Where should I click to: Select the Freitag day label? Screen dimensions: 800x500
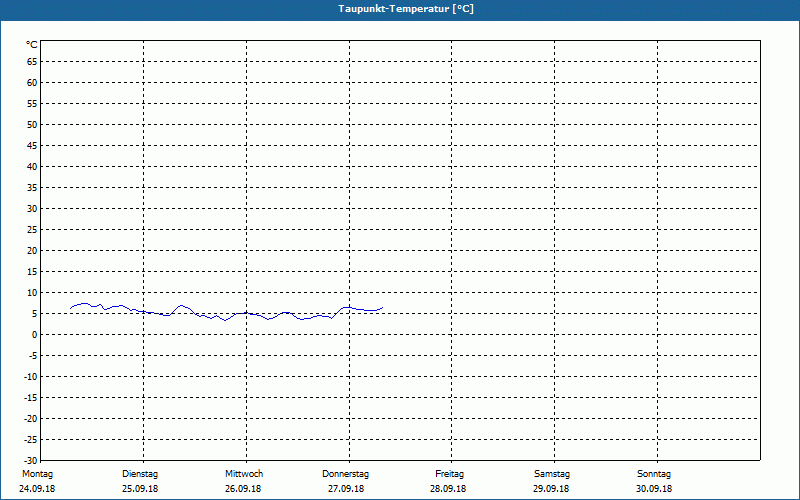point(449,474)
